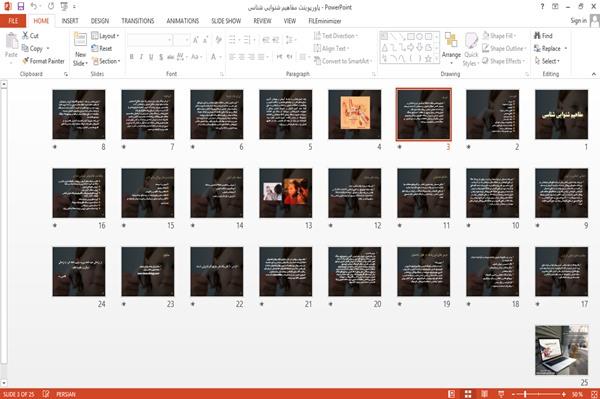Image resolution: width=600 pixels, height=399 pixels.
Task: Open the FILE tab
Action: pyautogui.click(x=13, y=21)
